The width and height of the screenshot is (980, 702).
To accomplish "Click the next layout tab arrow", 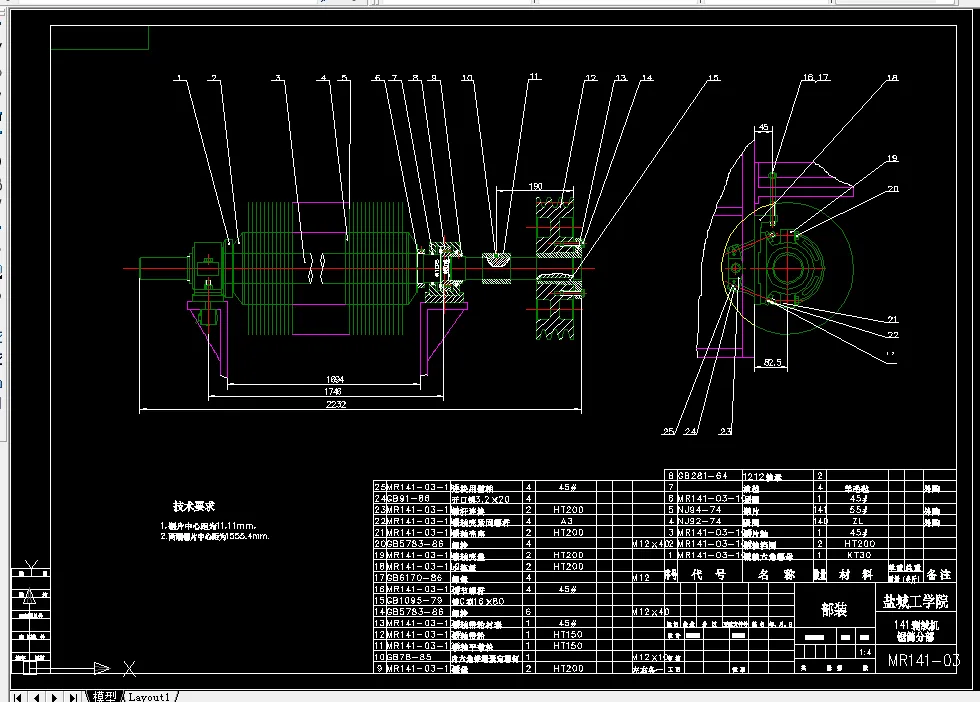I will (55, 697).
